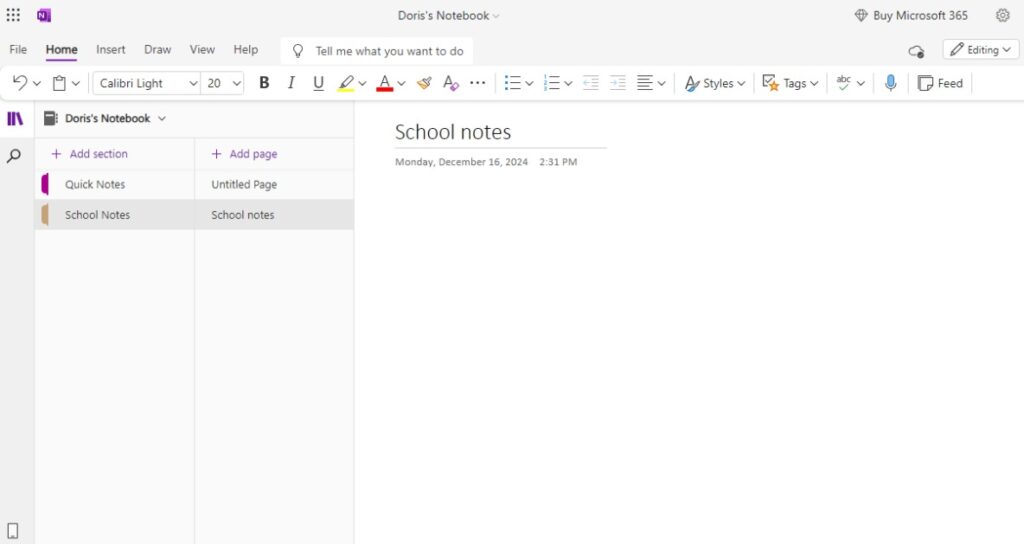Screen dimensions: 1024x544
Task: Switch to the Insert tab
Action: coord(110,49)
